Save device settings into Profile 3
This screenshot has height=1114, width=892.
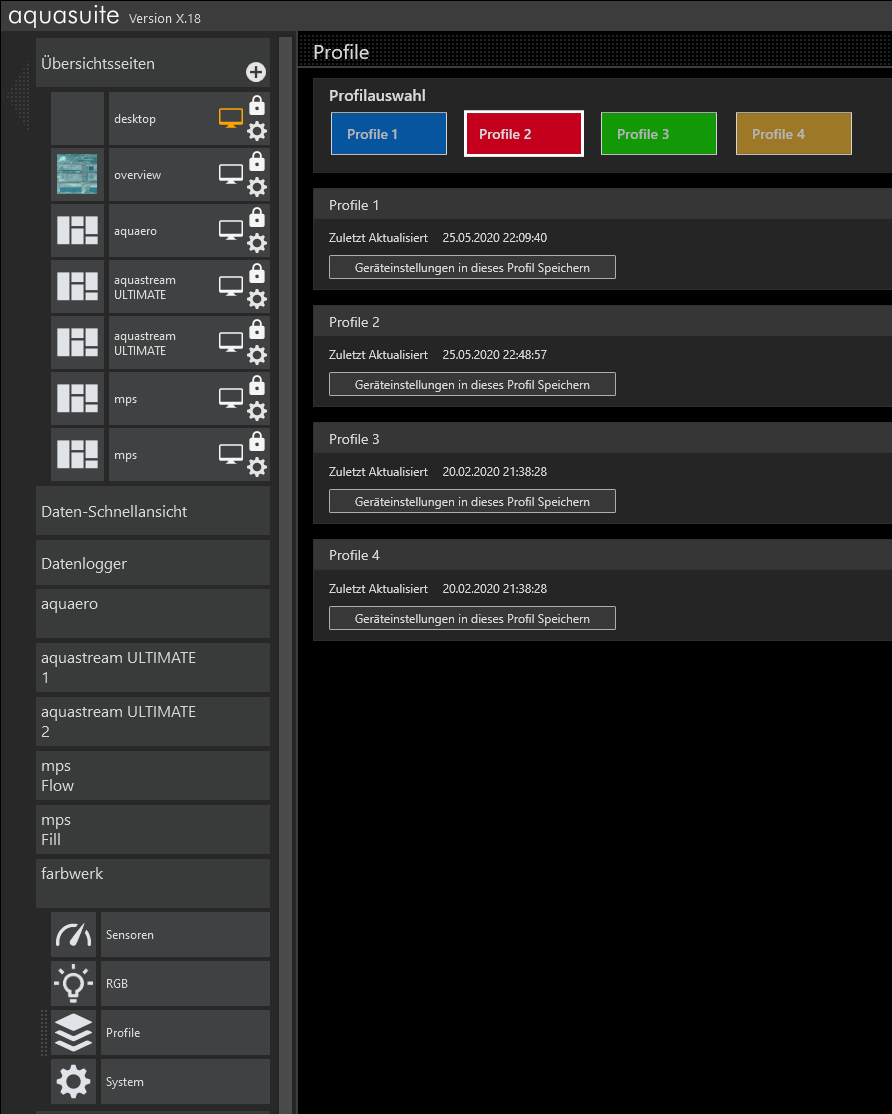pyautogui.click(x=472, y=502)
